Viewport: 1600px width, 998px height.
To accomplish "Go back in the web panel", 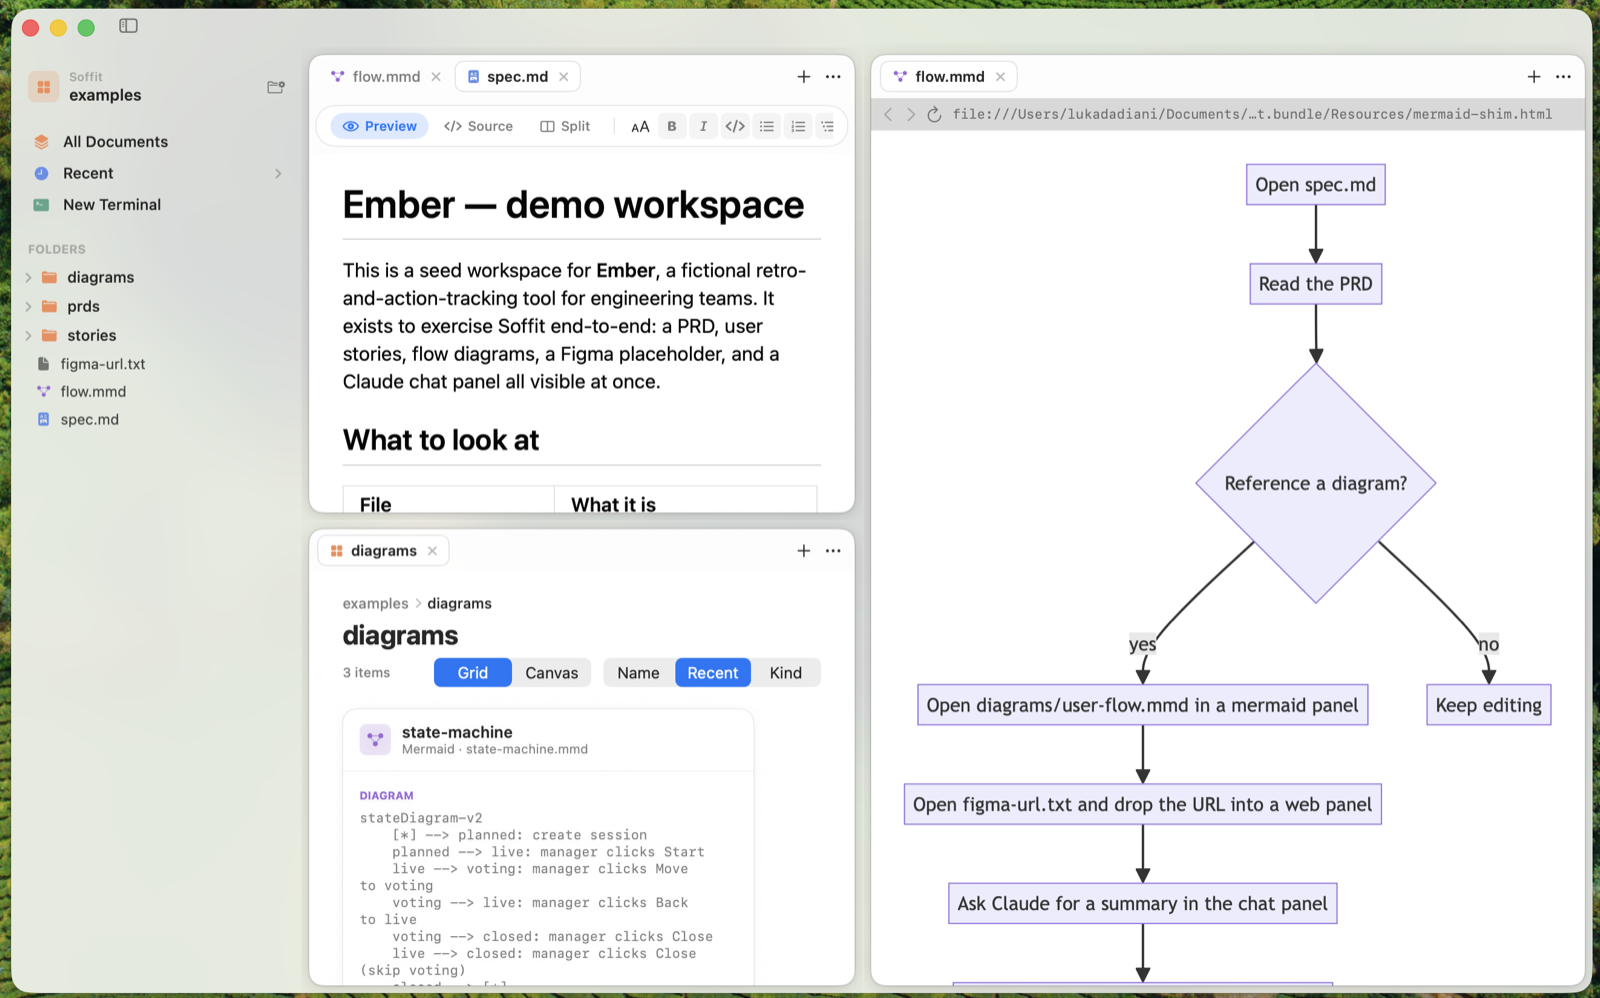I will 888,115.
